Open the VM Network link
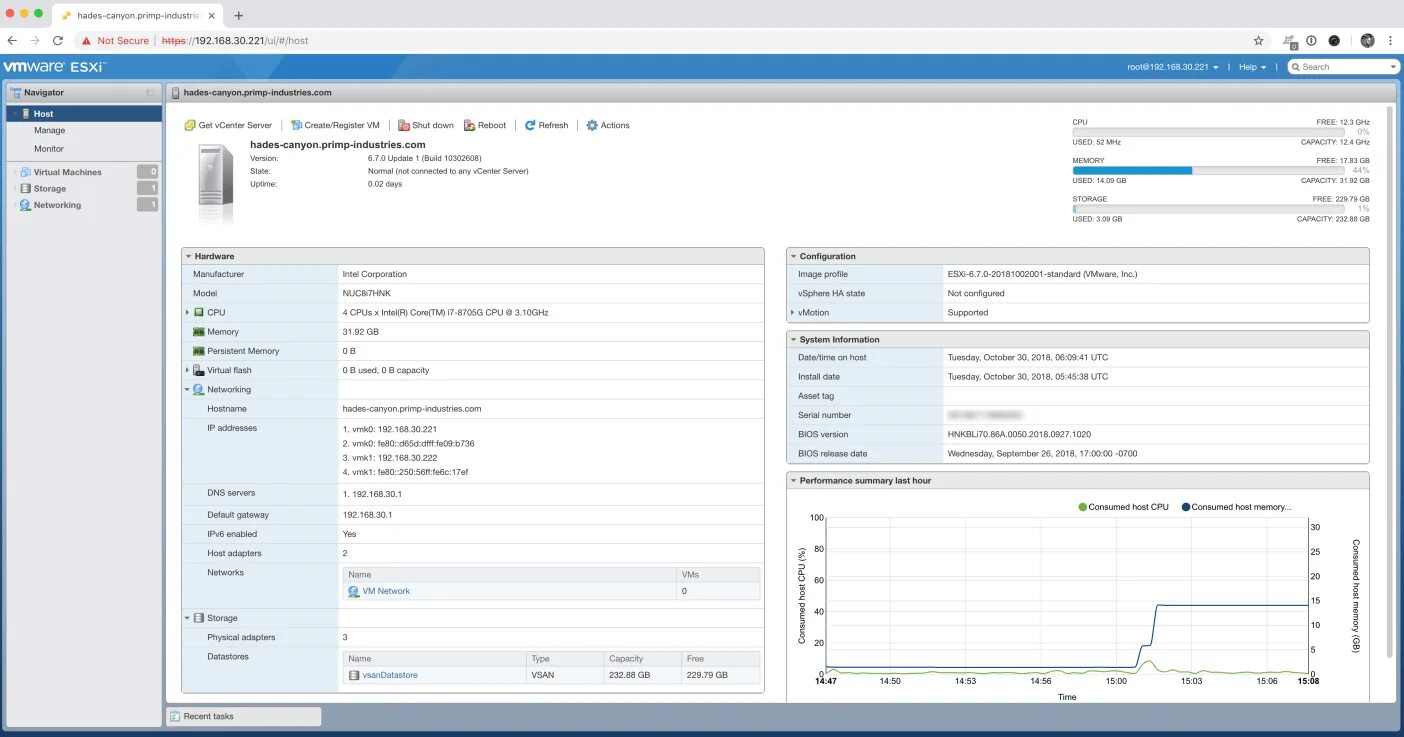 tap(386, 591)
